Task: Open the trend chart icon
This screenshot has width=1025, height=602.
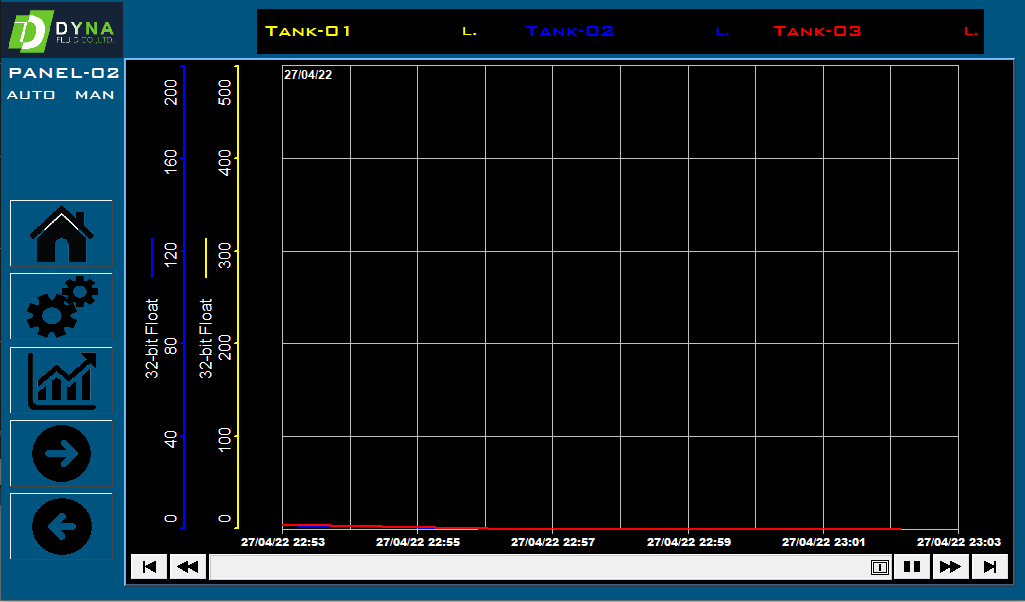Action: point(61,380)
